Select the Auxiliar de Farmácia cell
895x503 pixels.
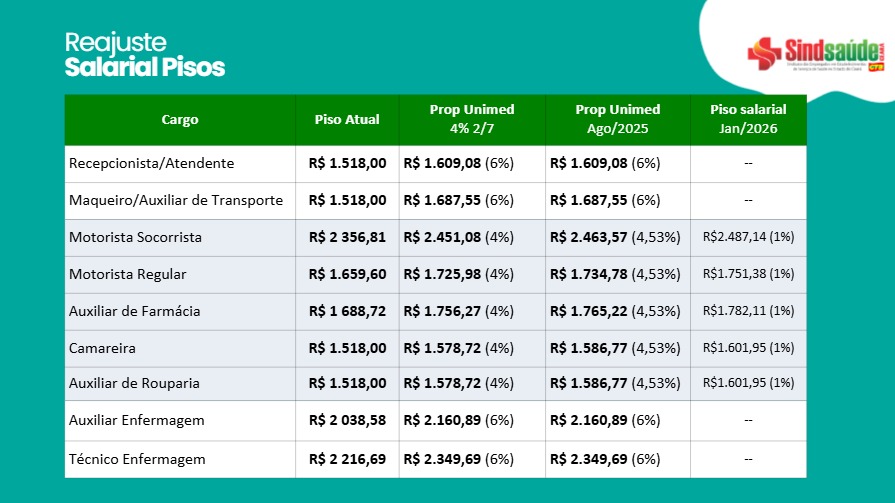[x=134, y=311]
